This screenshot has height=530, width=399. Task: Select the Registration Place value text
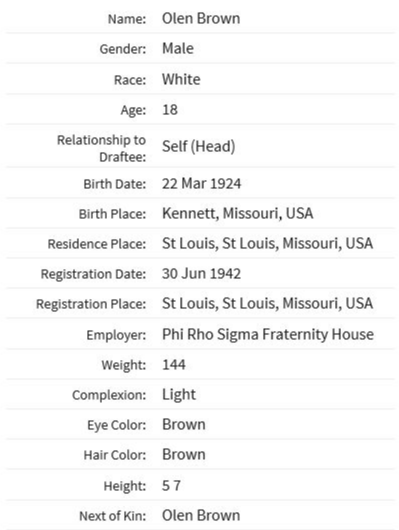tap(267, 303)
